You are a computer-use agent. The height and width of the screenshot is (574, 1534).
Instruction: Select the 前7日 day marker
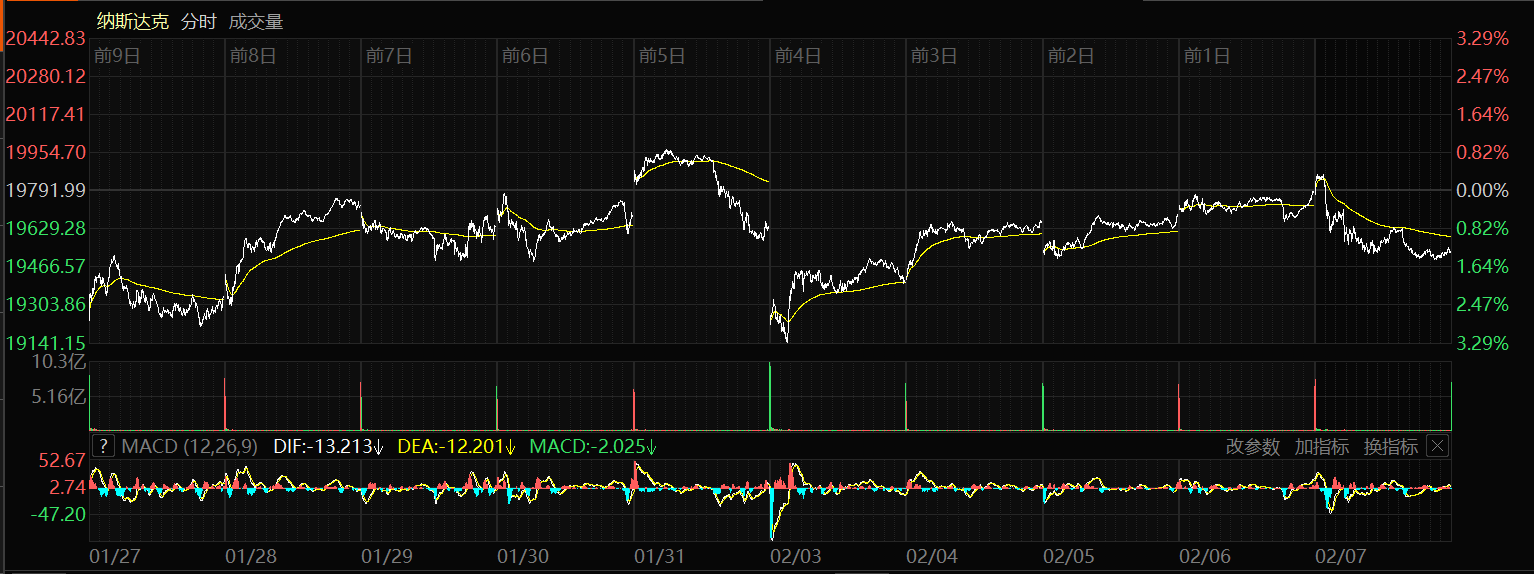click(389, 55)
